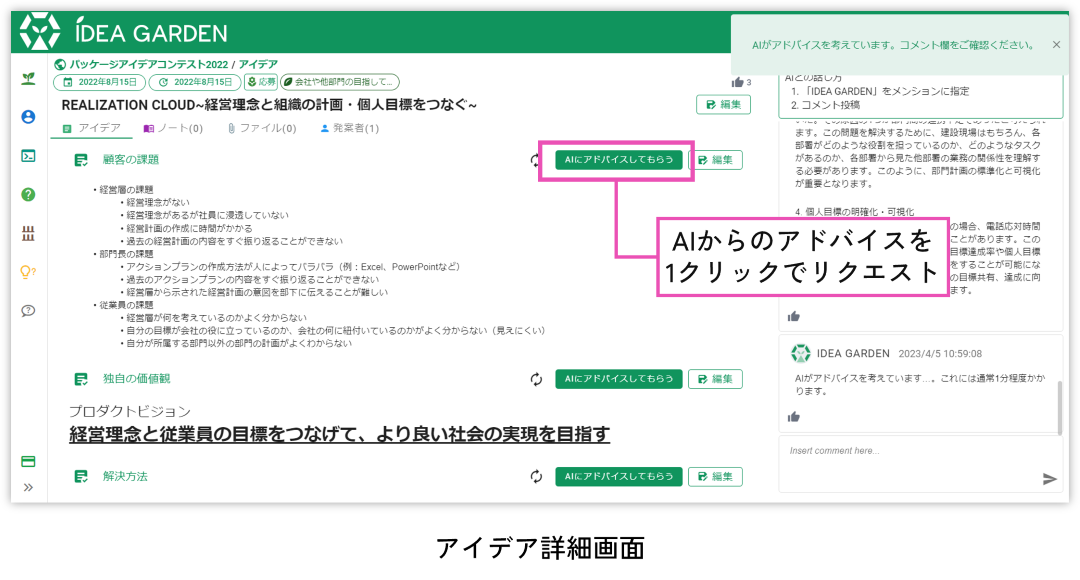Click the 応募 status chip
The height and width of the screenshot is (580, 1080).
[x=261, y=82]
